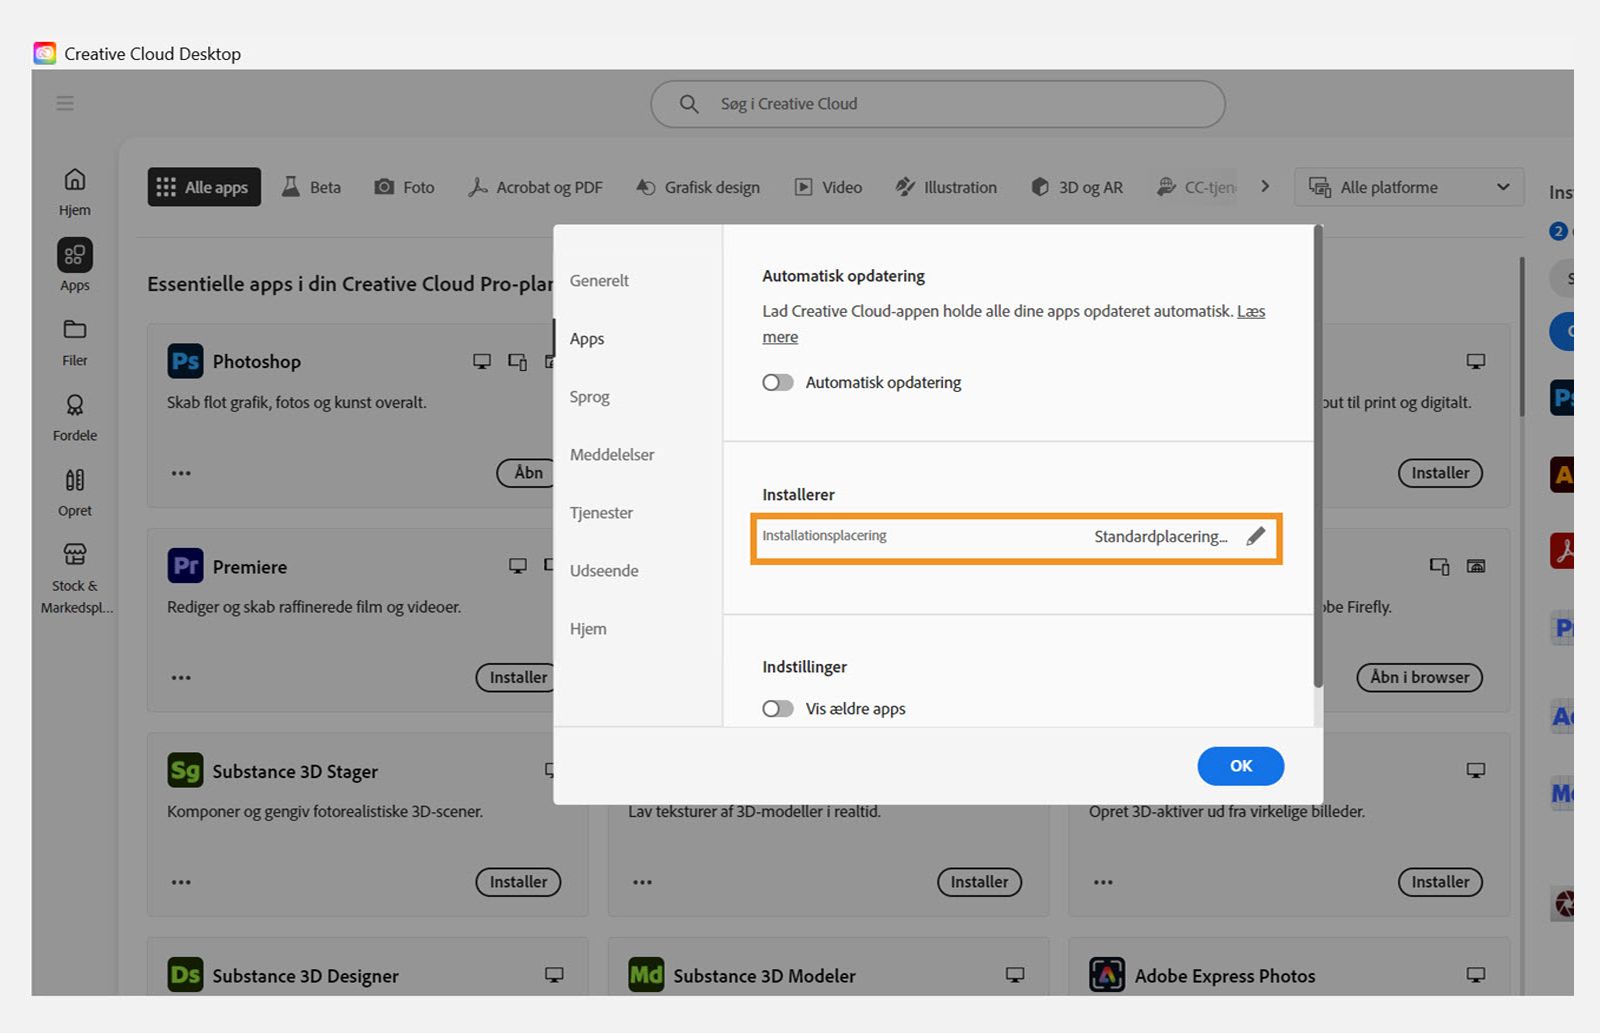Click the hamburger menu icon

click(65, 103)
